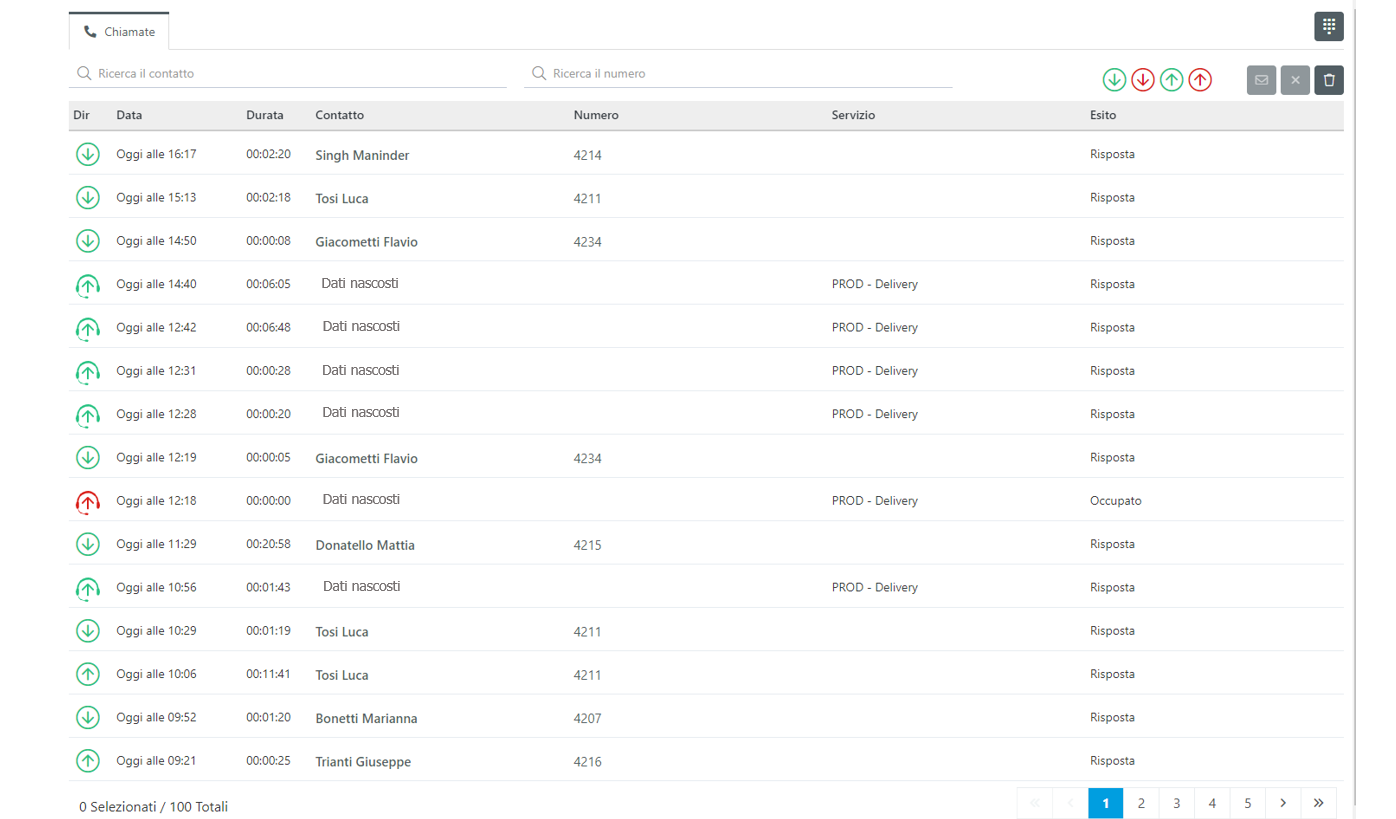The width and height of the screenshot is (1396, 819).
Task: Select the Chiamate tab
Action: (119, 32)
